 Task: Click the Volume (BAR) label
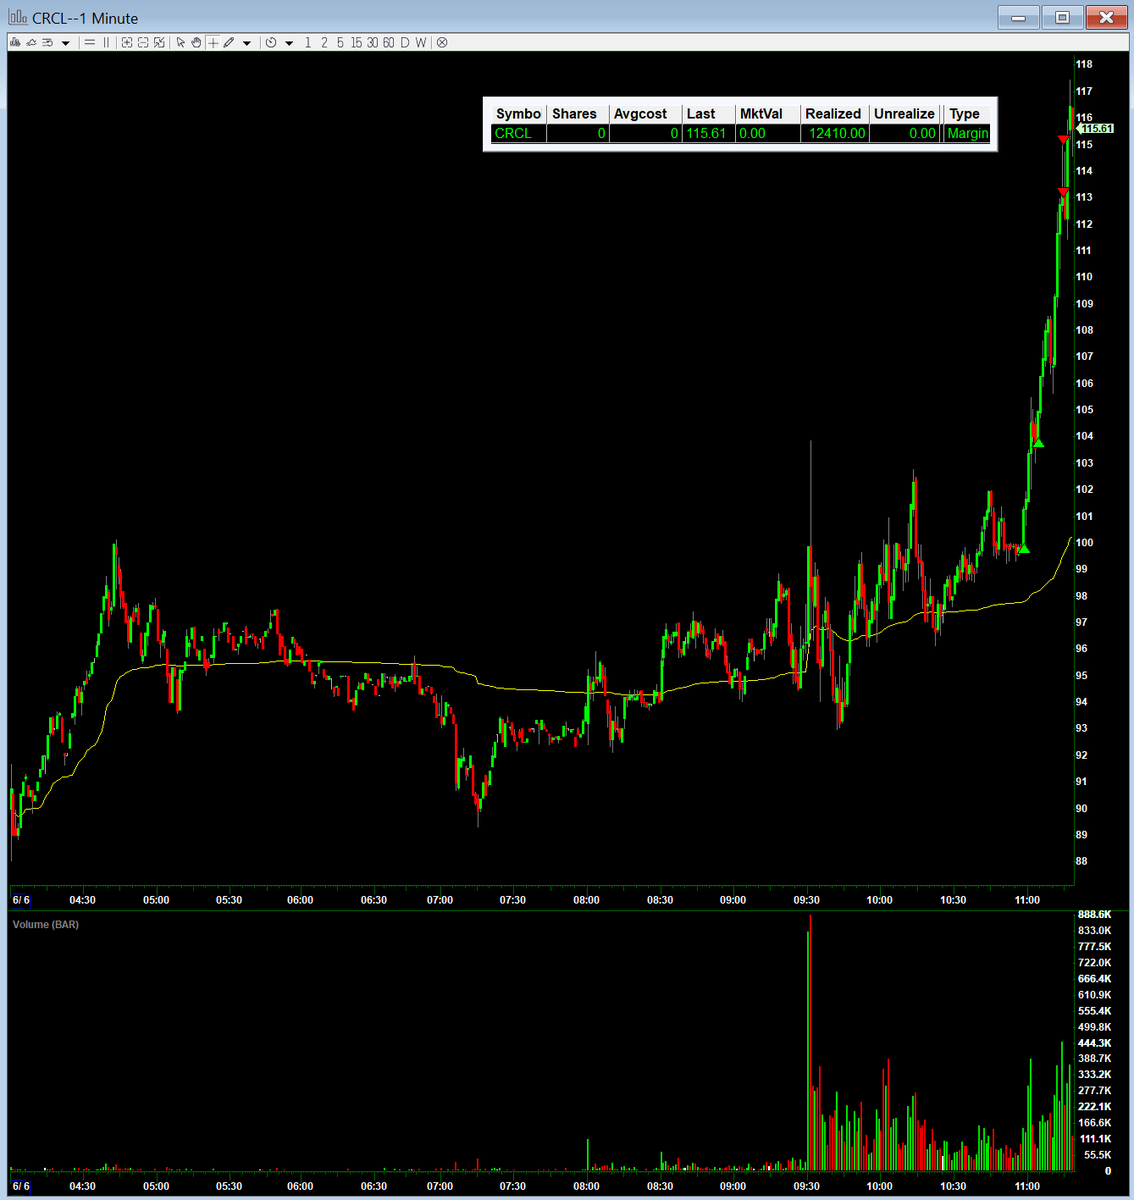click(x=45, y=924)
